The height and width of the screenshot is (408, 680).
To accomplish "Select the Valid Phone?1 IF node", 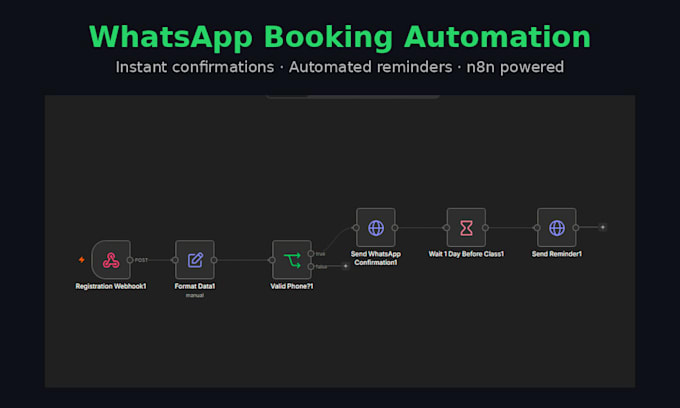I will pos(291,260).
